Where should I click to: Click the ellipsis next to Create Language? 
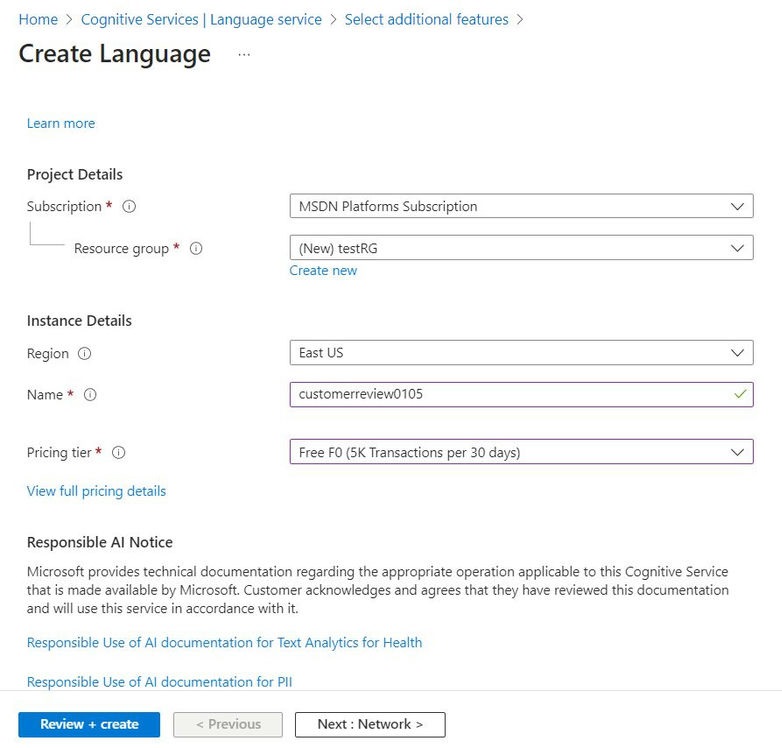tap(244, 55)
